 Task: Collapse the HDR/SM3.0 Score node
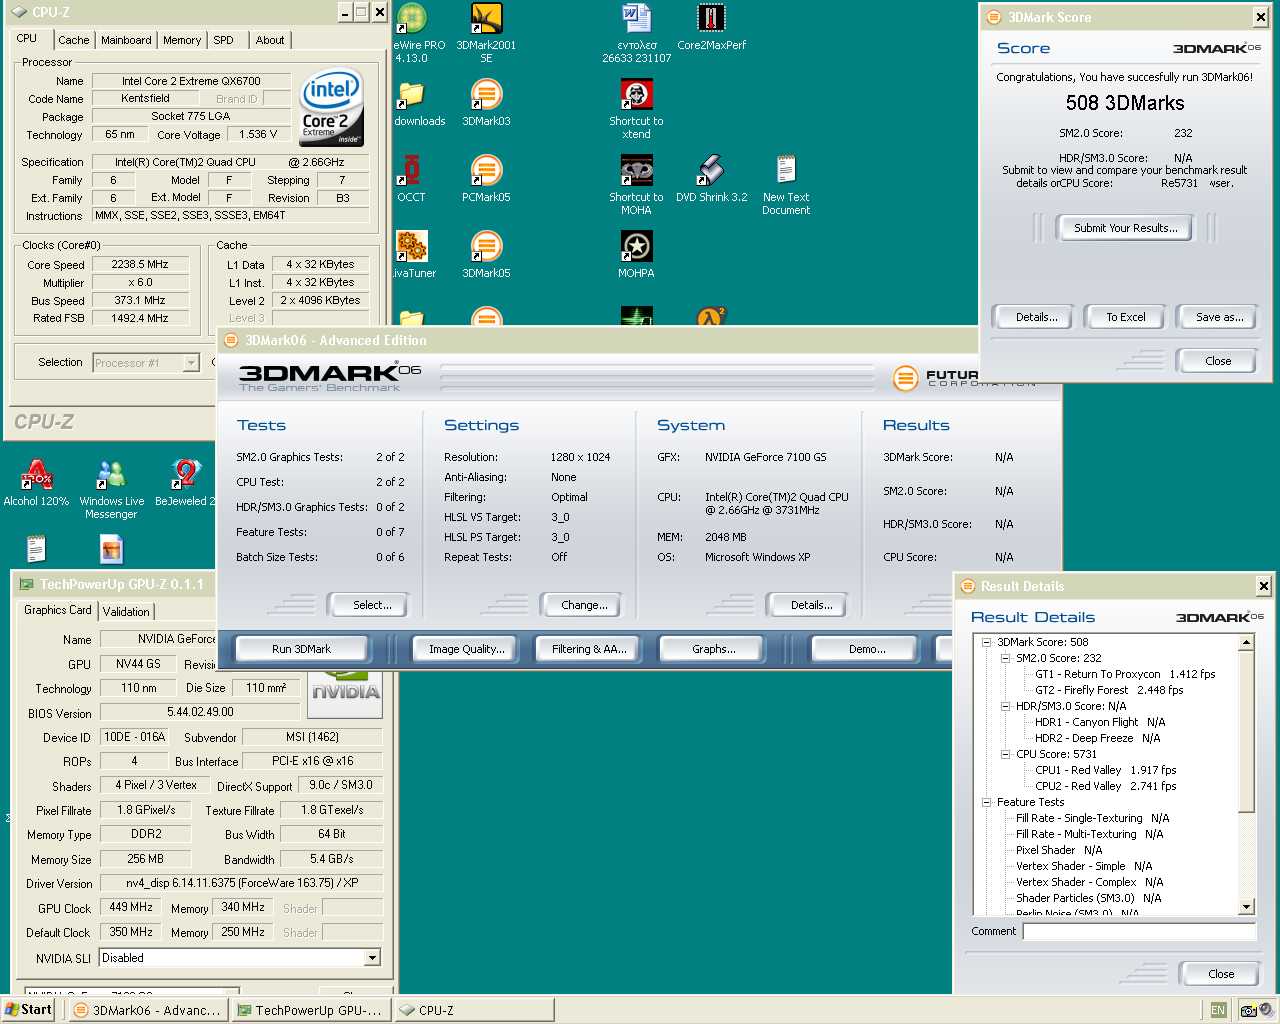click(x=1005, y=706)
